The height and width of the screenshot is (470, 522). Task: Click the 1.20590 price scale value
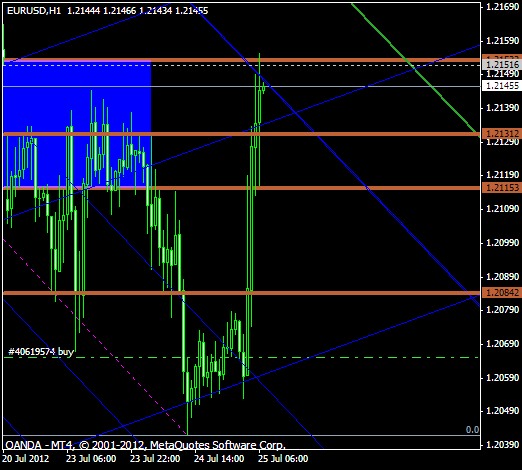[x=502, y=378]
